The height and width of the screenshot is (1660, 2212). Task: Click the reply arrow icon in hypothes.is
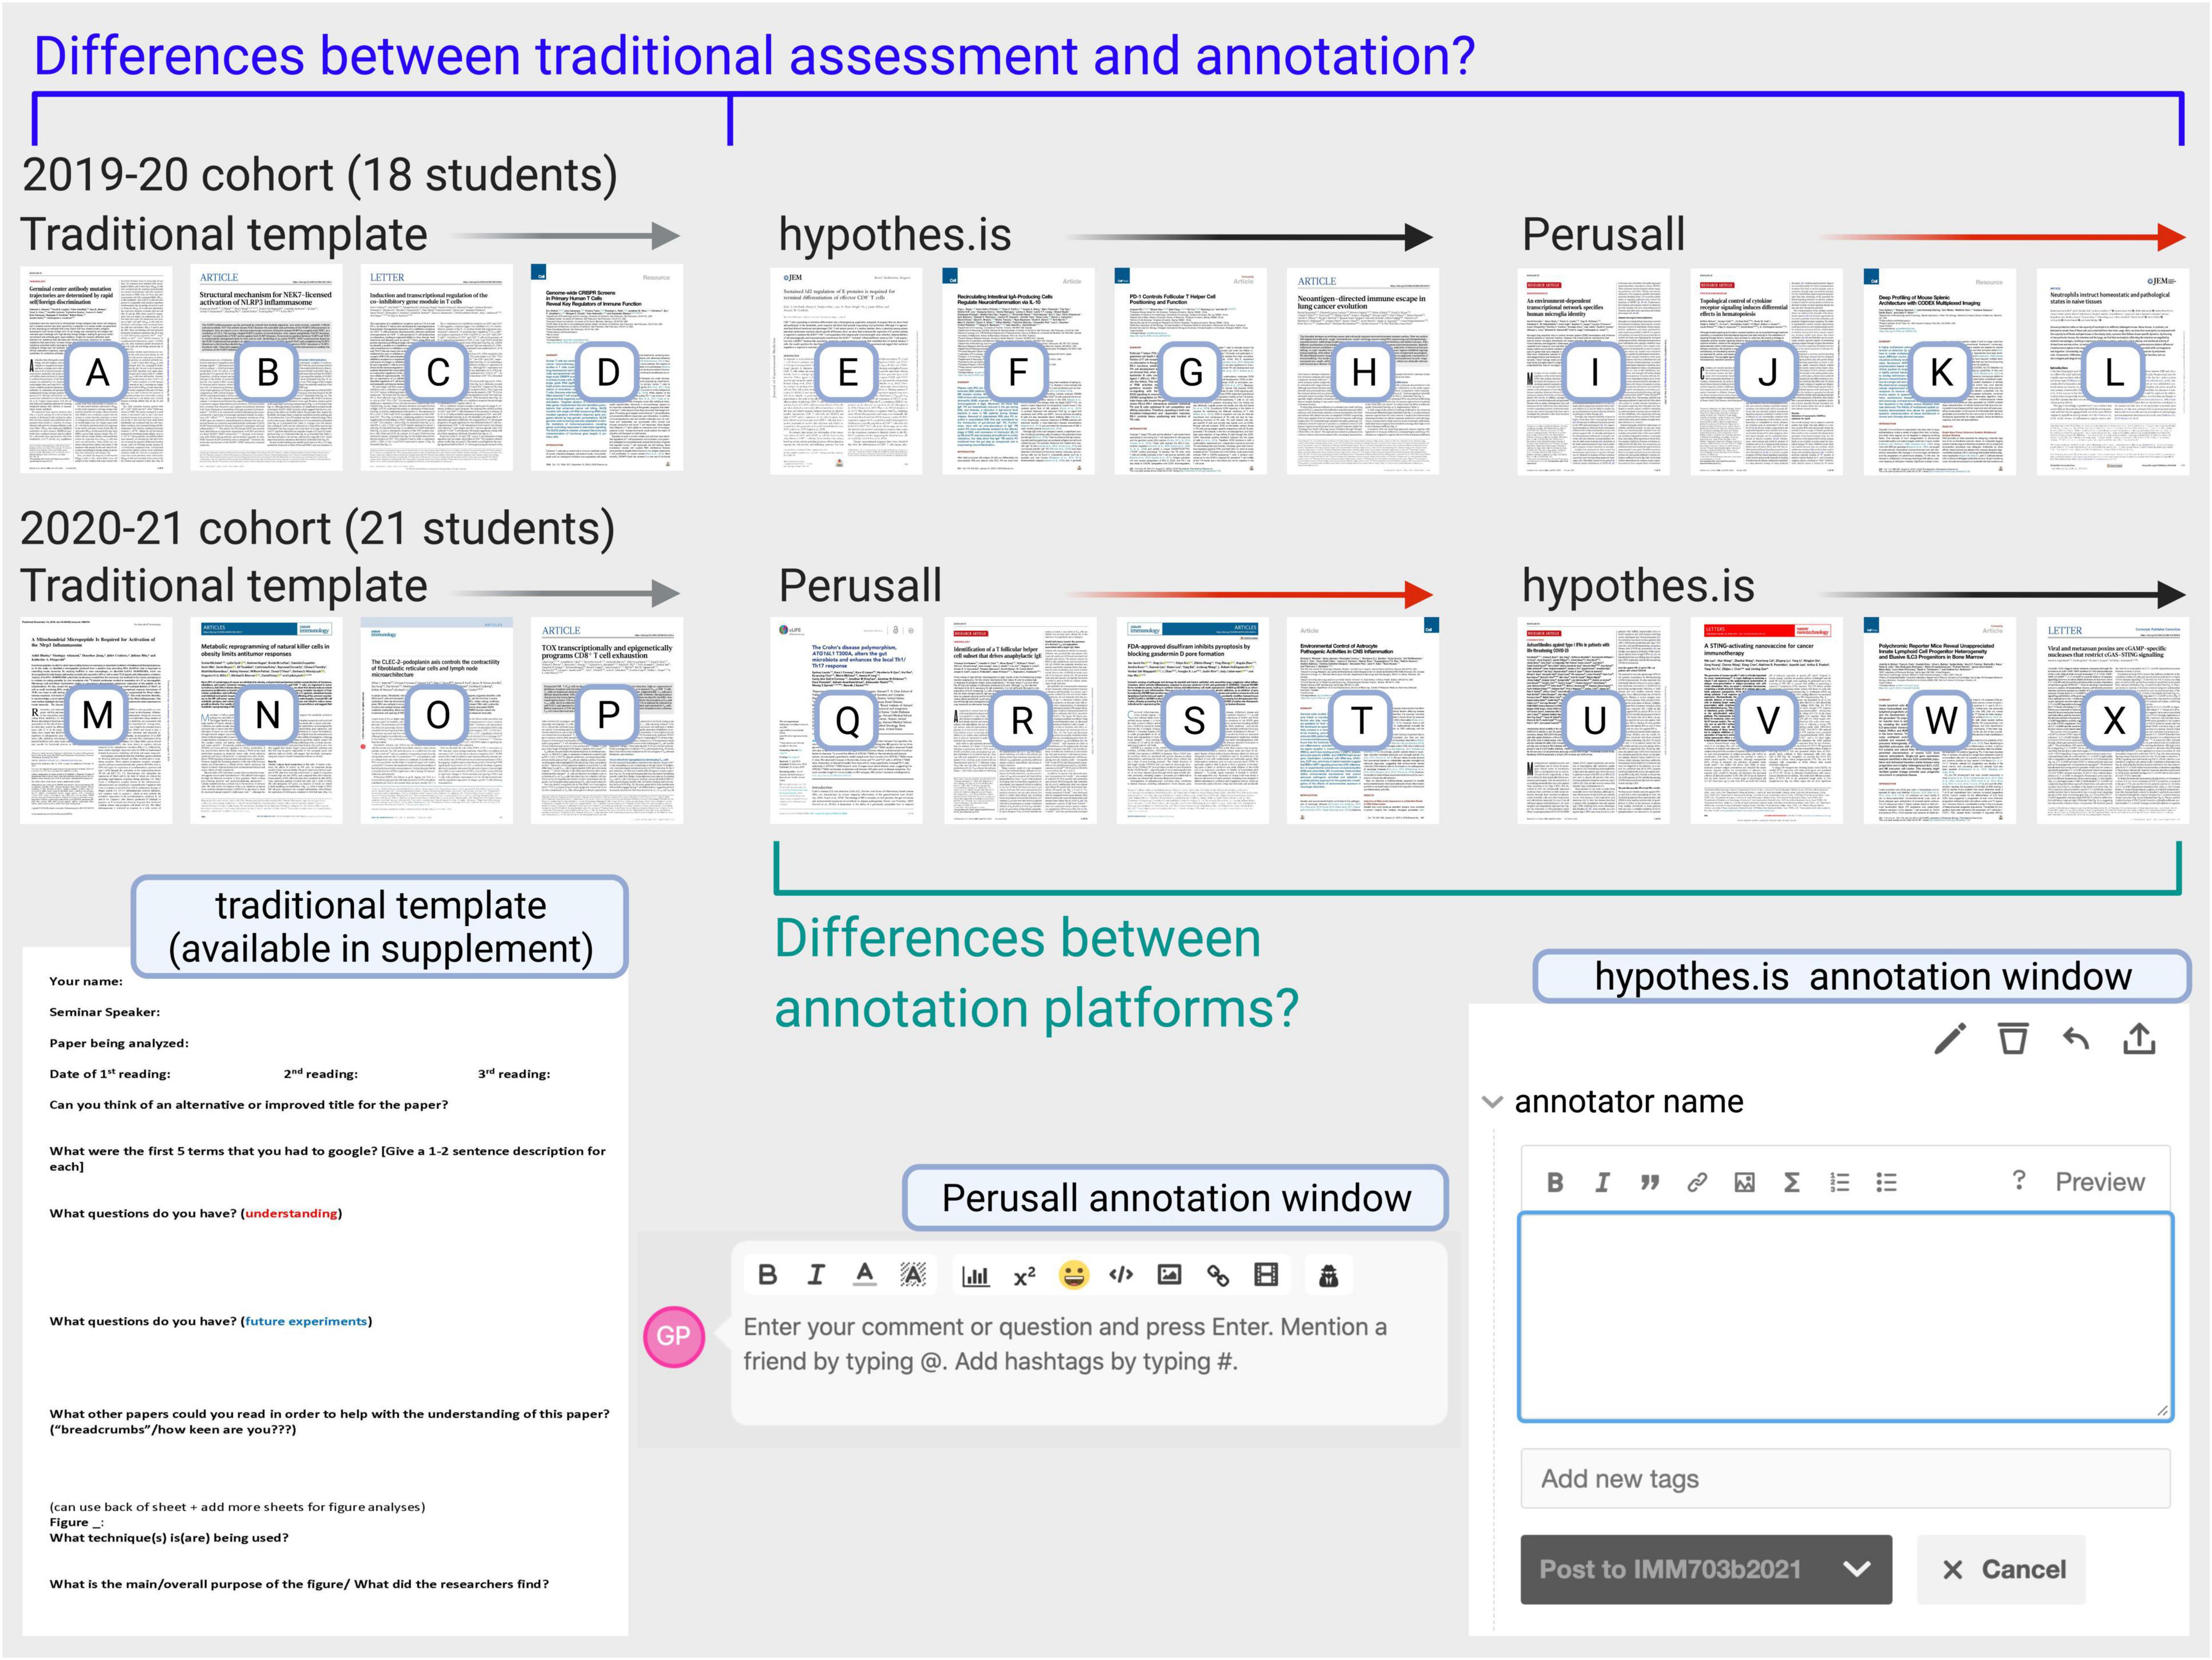point(2076,1039)
